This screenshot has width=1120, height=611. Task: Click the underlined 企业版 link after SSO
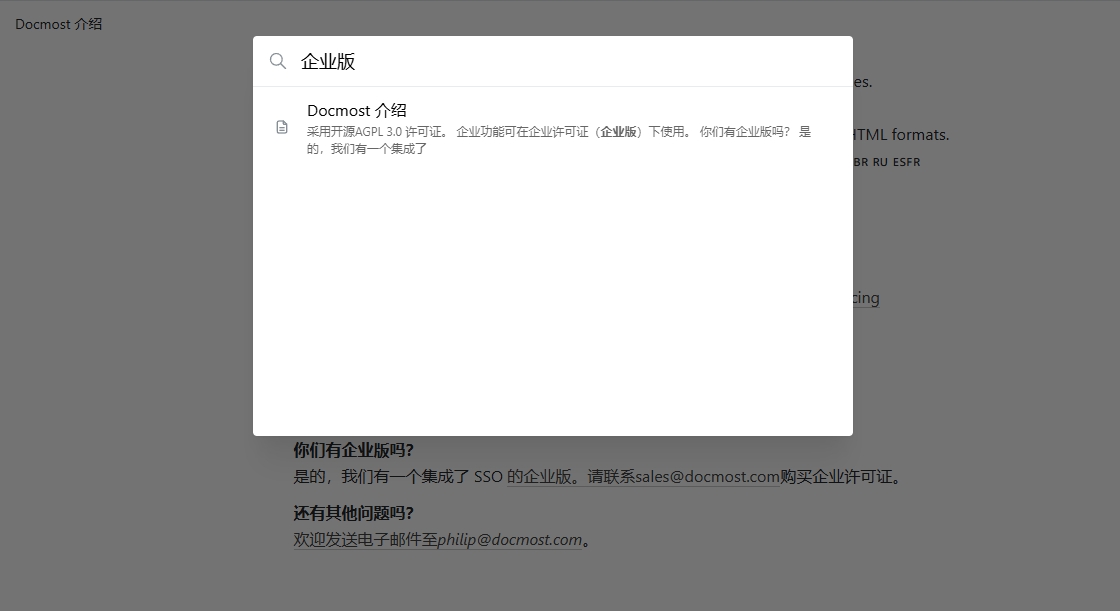click(547, 477)
